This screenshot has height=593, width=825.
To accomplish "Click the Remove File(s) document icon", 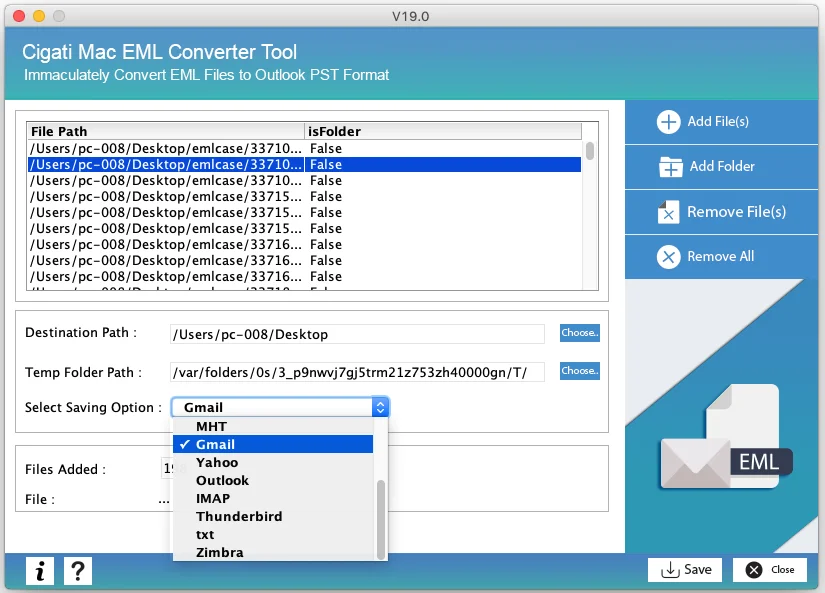I will tap(668, 212).
